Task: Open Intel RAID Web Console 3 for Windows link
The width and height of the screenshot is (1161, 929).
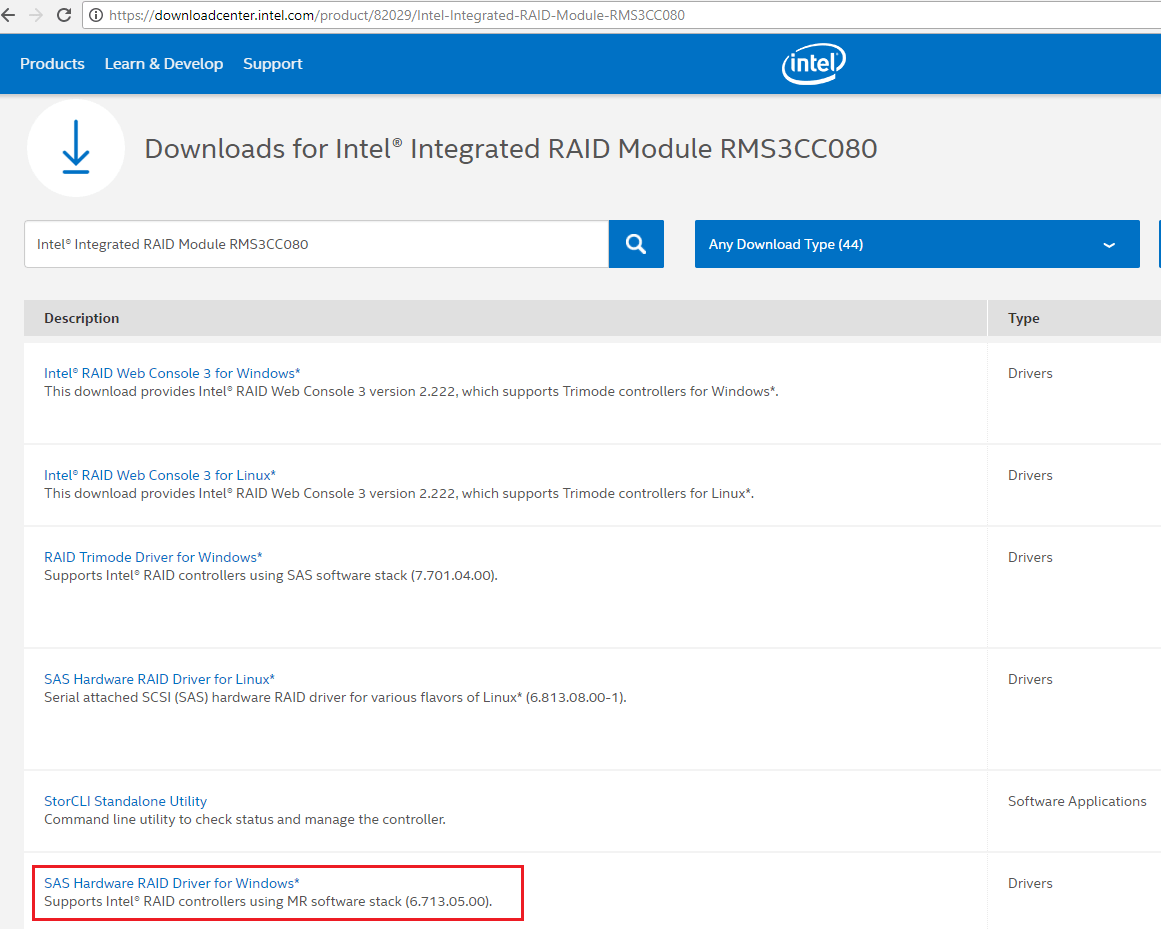Action: [x=171, y=372]
